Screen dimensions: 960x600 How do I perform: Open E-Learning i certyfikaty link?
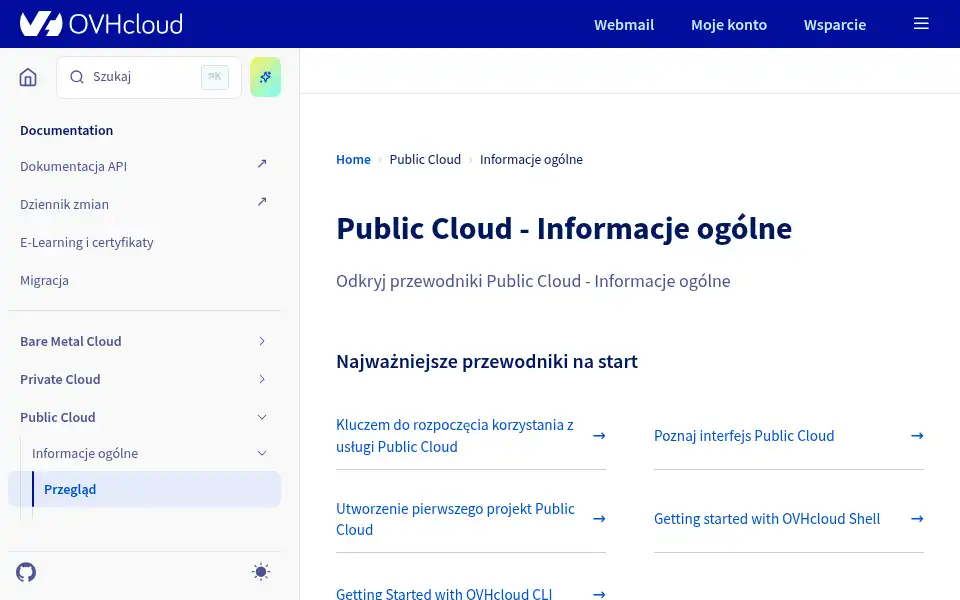click(x=87, y=242)
